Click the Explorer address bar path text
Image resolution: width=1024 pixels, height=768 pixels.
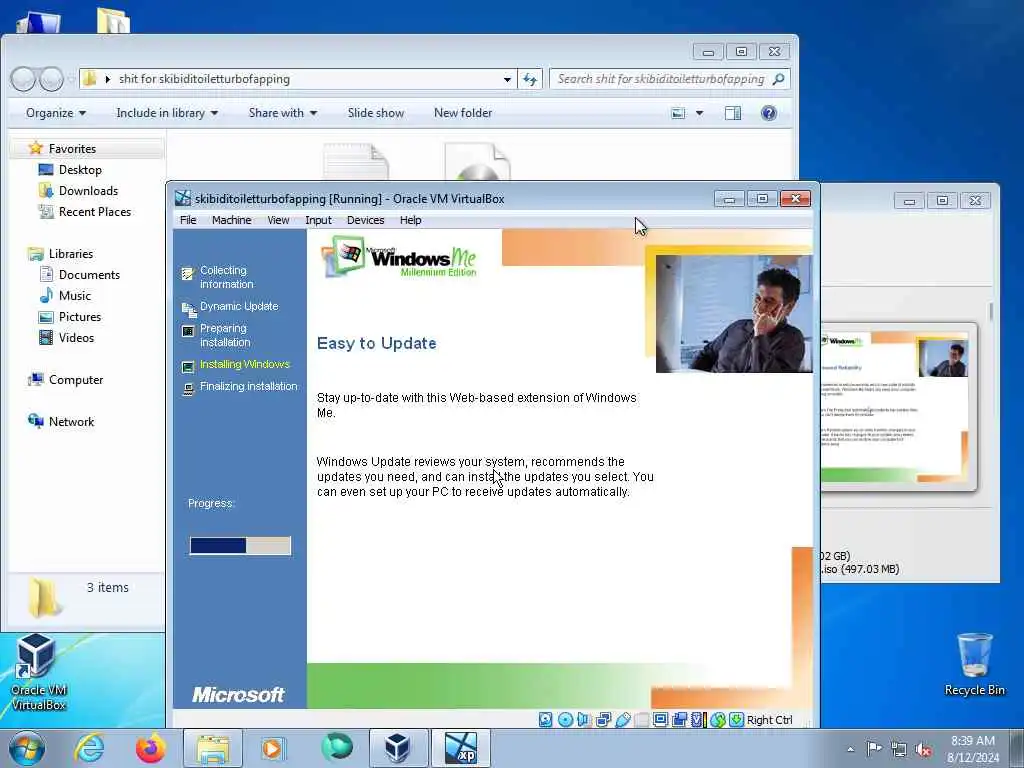[204, 79]
